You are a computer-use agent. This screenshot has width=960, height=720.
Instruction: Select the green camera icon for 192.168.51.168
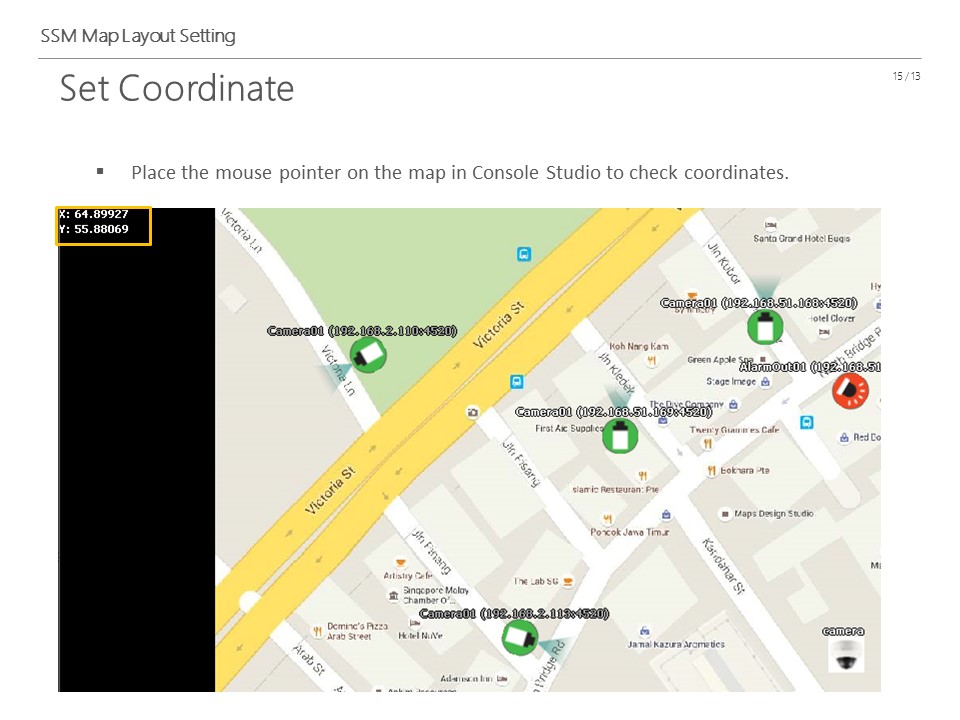[765, 327]
